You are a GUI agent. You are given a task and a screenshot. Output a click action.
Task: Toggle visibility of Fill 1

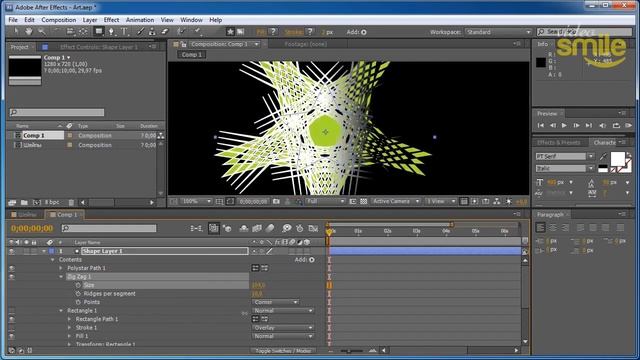[x=11, y=336]
